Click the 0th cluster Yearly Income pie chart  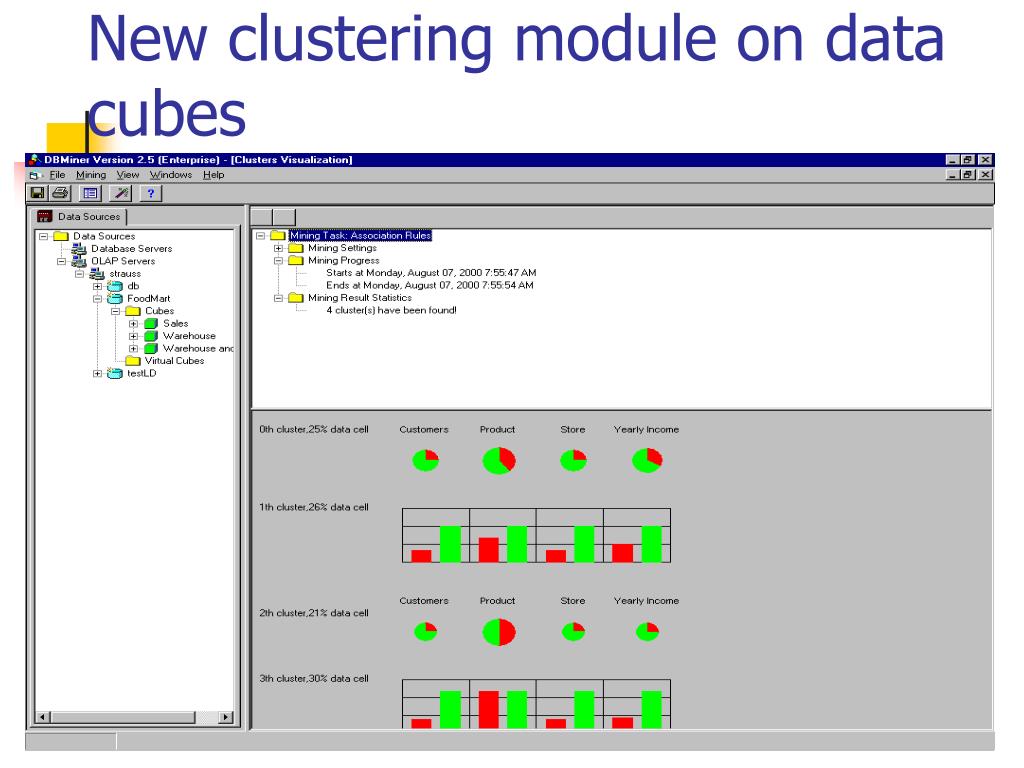point(647,460)
